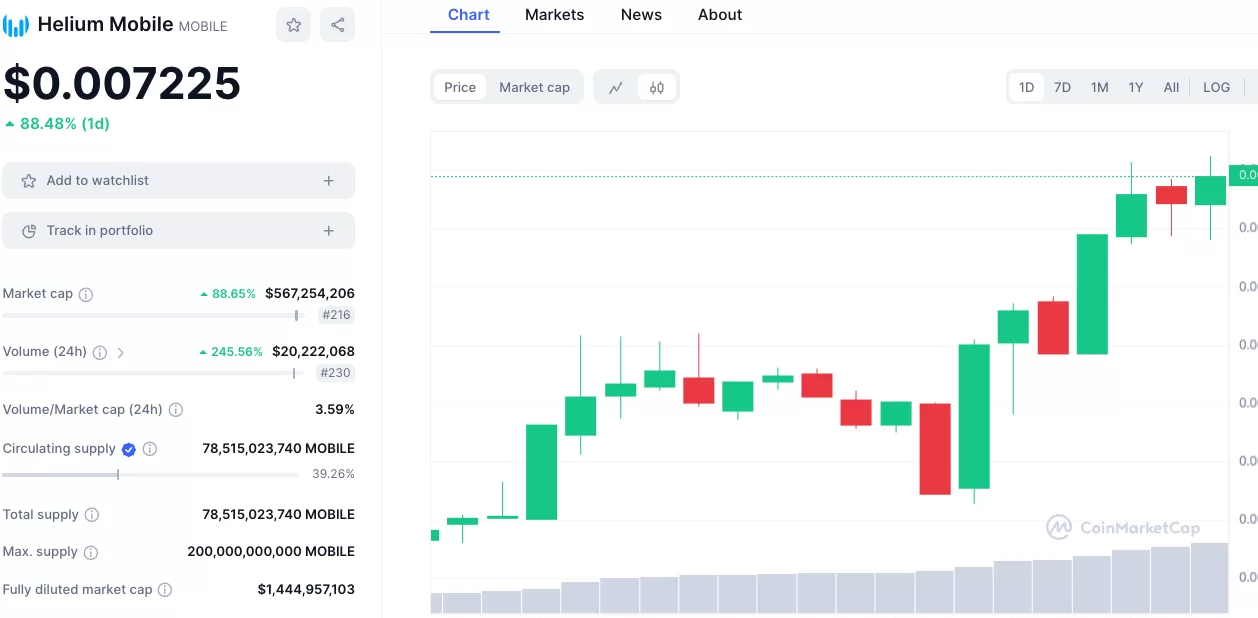Select the 1D time range
The image size is (1258, 618).
[x=1026, y=87]
